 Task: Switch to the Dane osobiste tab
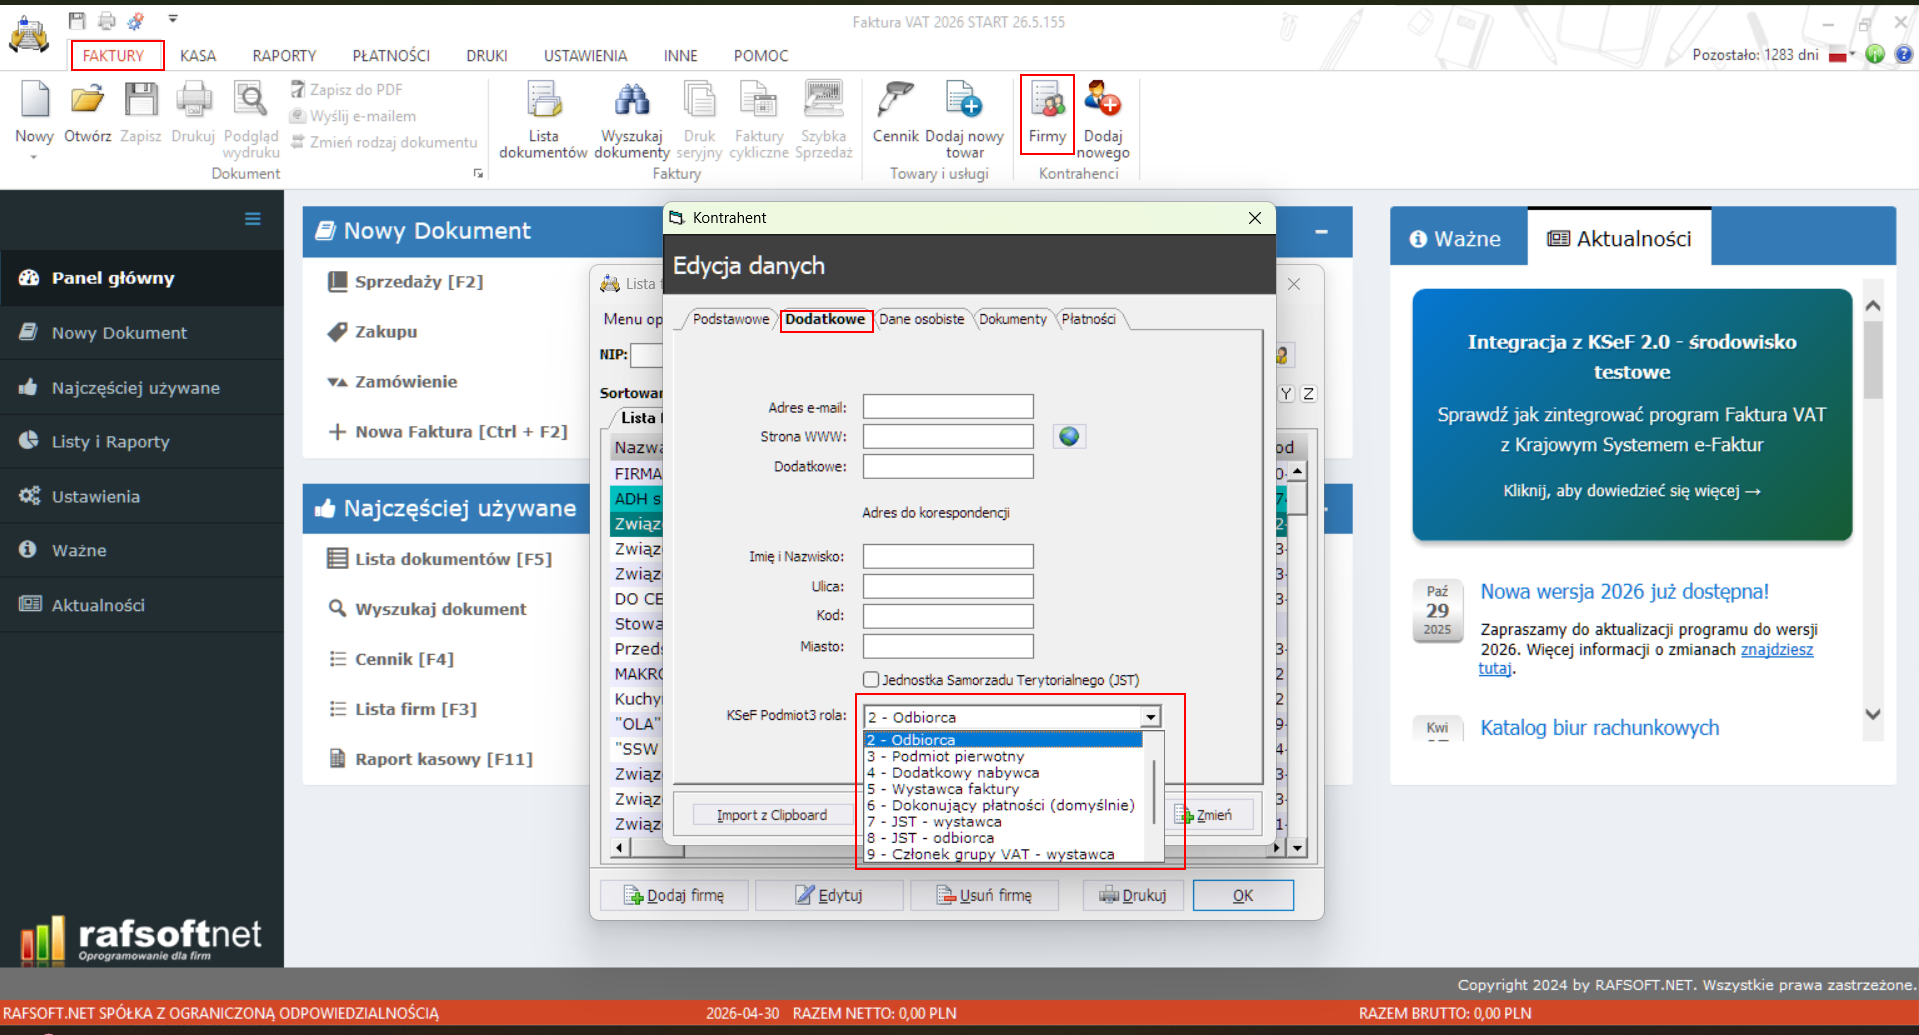921,319
